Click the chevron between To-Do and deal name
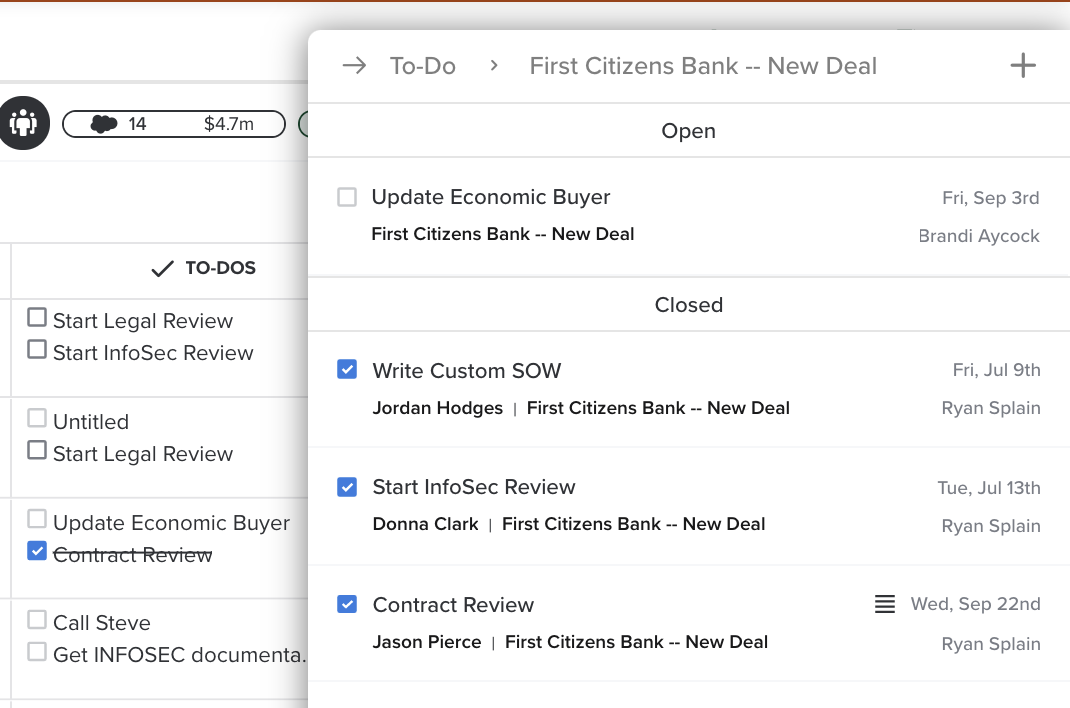1070x708 pixels. 493,65
